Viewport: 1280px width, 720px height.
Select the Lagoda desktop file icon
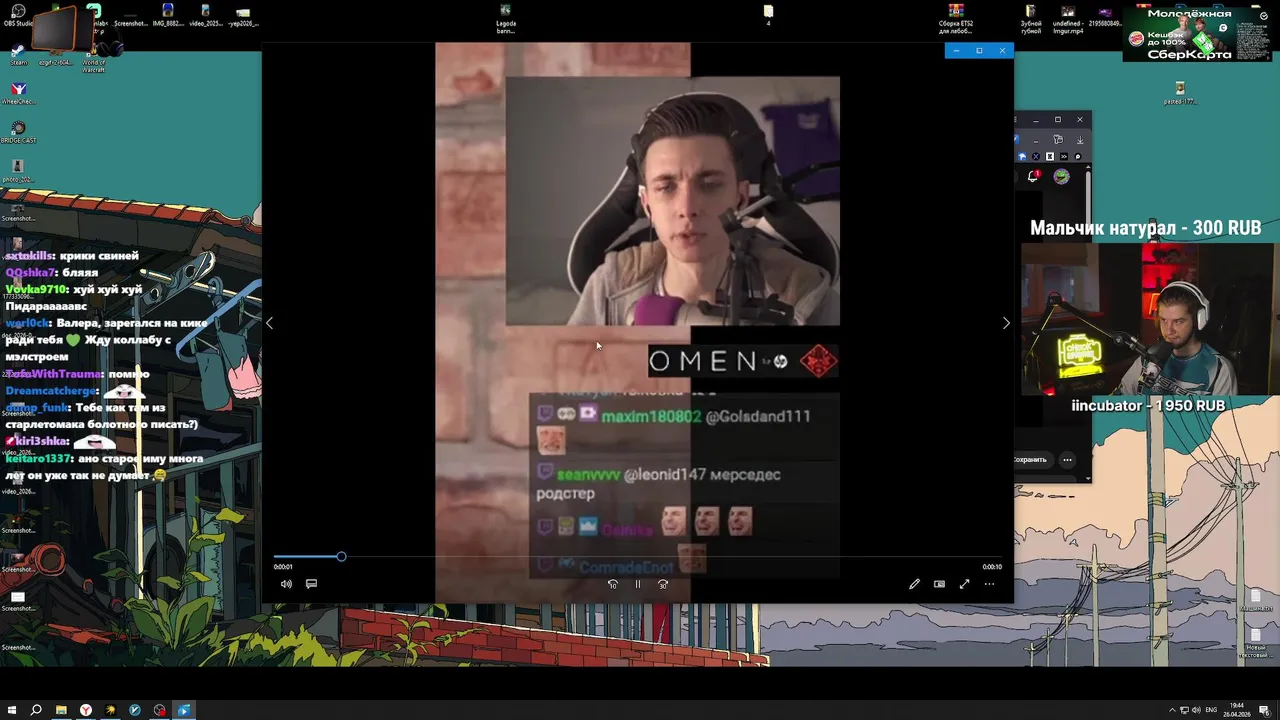tap(506, 17)
